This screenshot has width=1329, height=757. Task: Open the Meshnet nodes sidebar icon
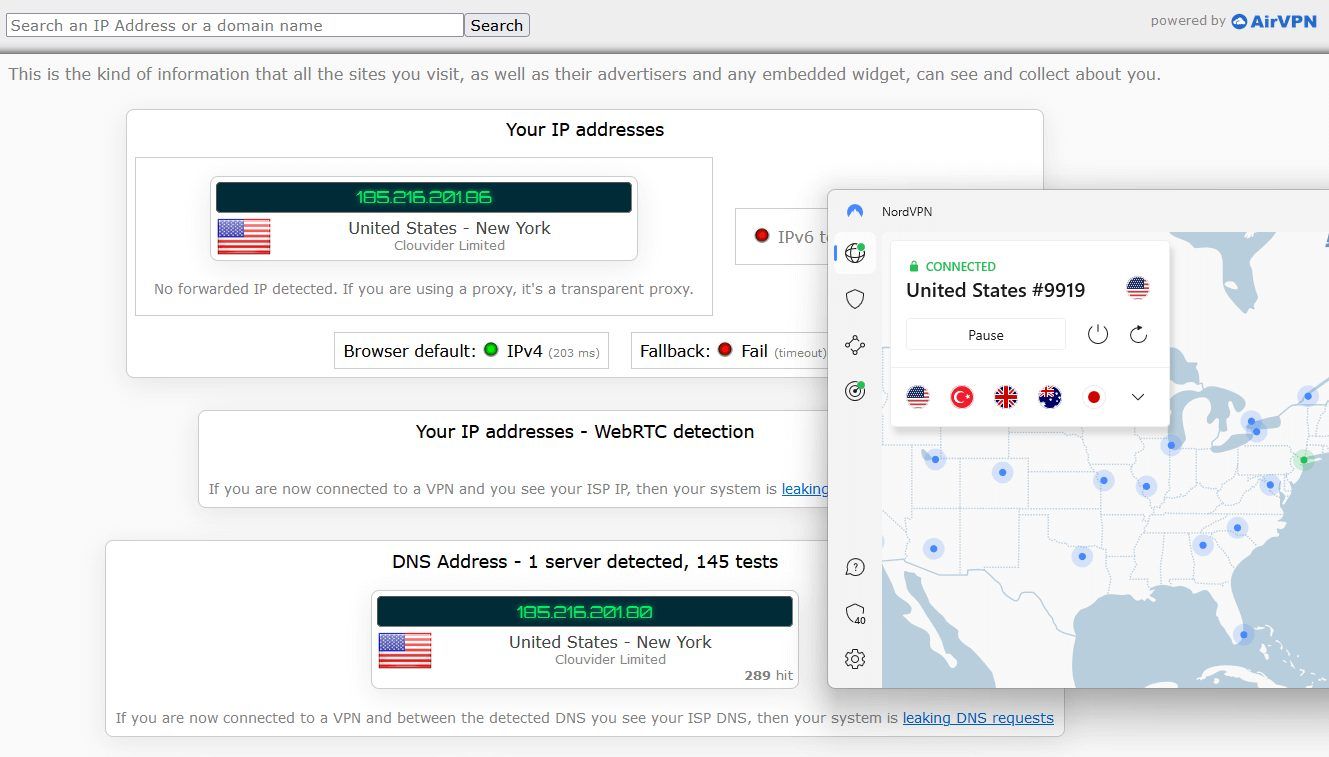(854, 345)
